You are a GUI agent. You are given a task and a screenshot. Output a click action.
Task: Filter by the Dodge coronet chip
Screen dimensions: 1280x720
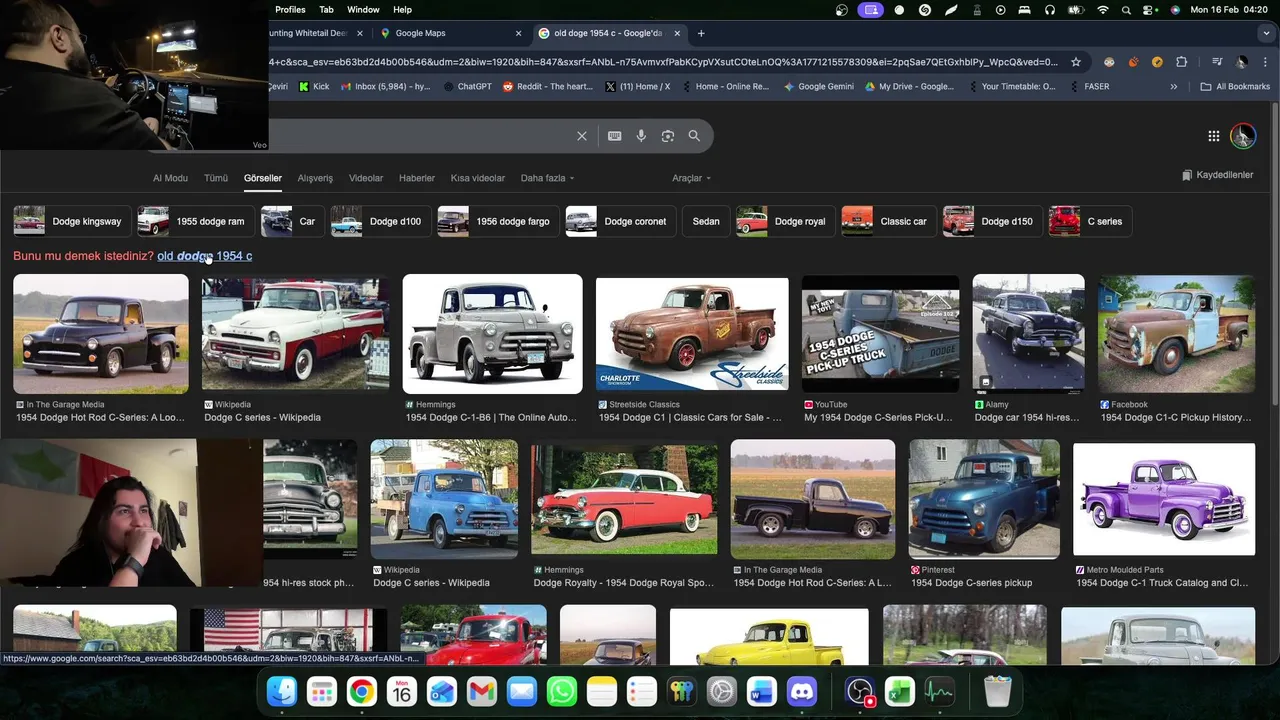(x=620, y=221)
